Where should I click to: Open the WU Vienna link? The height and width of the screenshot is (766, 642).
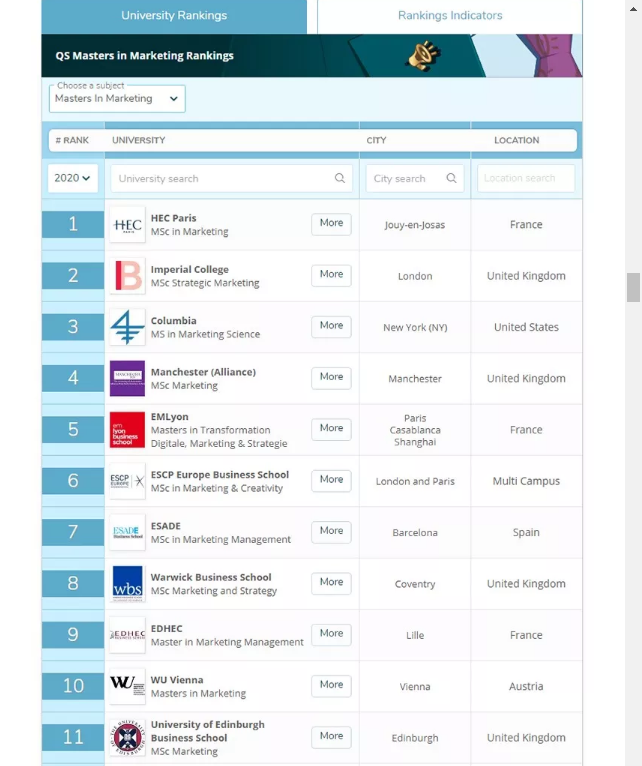177,680
